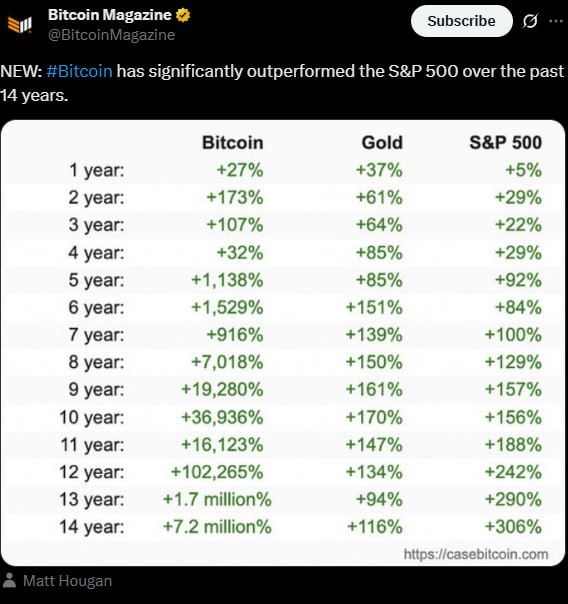Click the Gold column header

[382, 143]
